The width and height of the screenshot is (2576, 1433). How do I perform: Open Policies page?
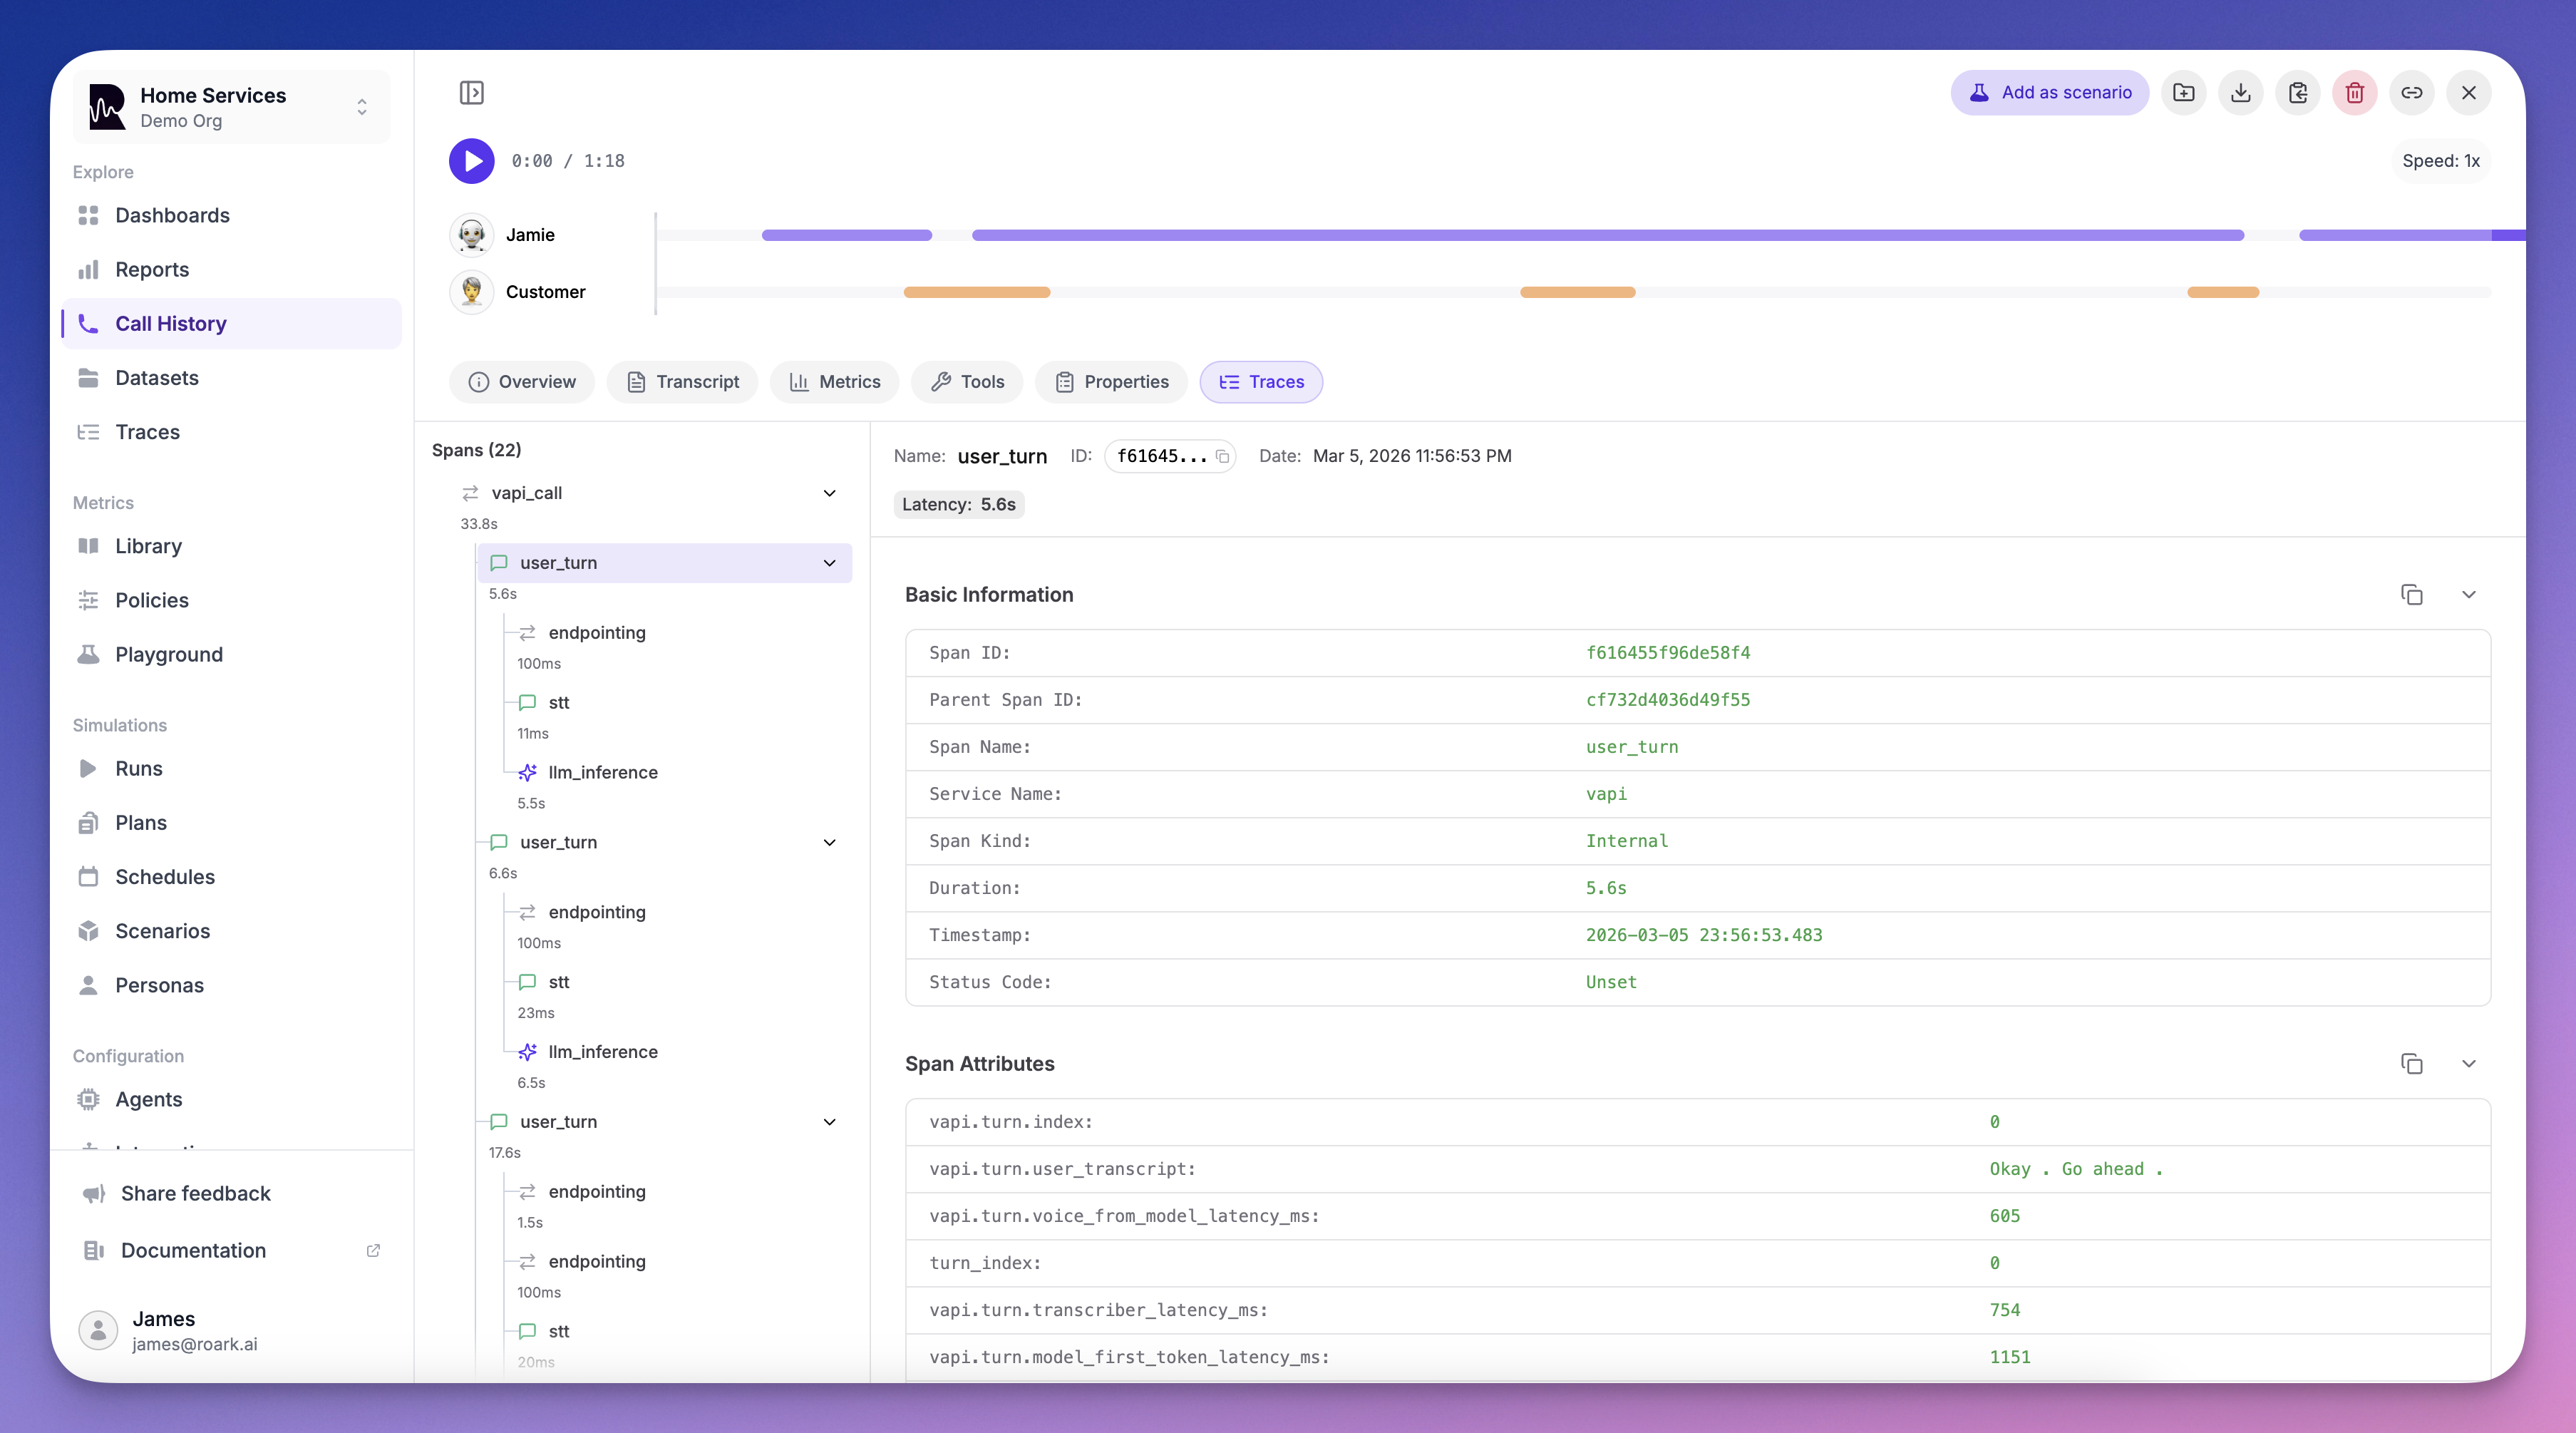tap(232, 600)
